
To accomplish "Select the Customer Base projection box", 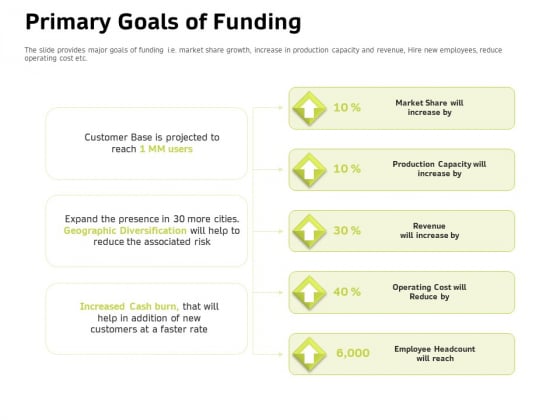I will coord(146,144).
